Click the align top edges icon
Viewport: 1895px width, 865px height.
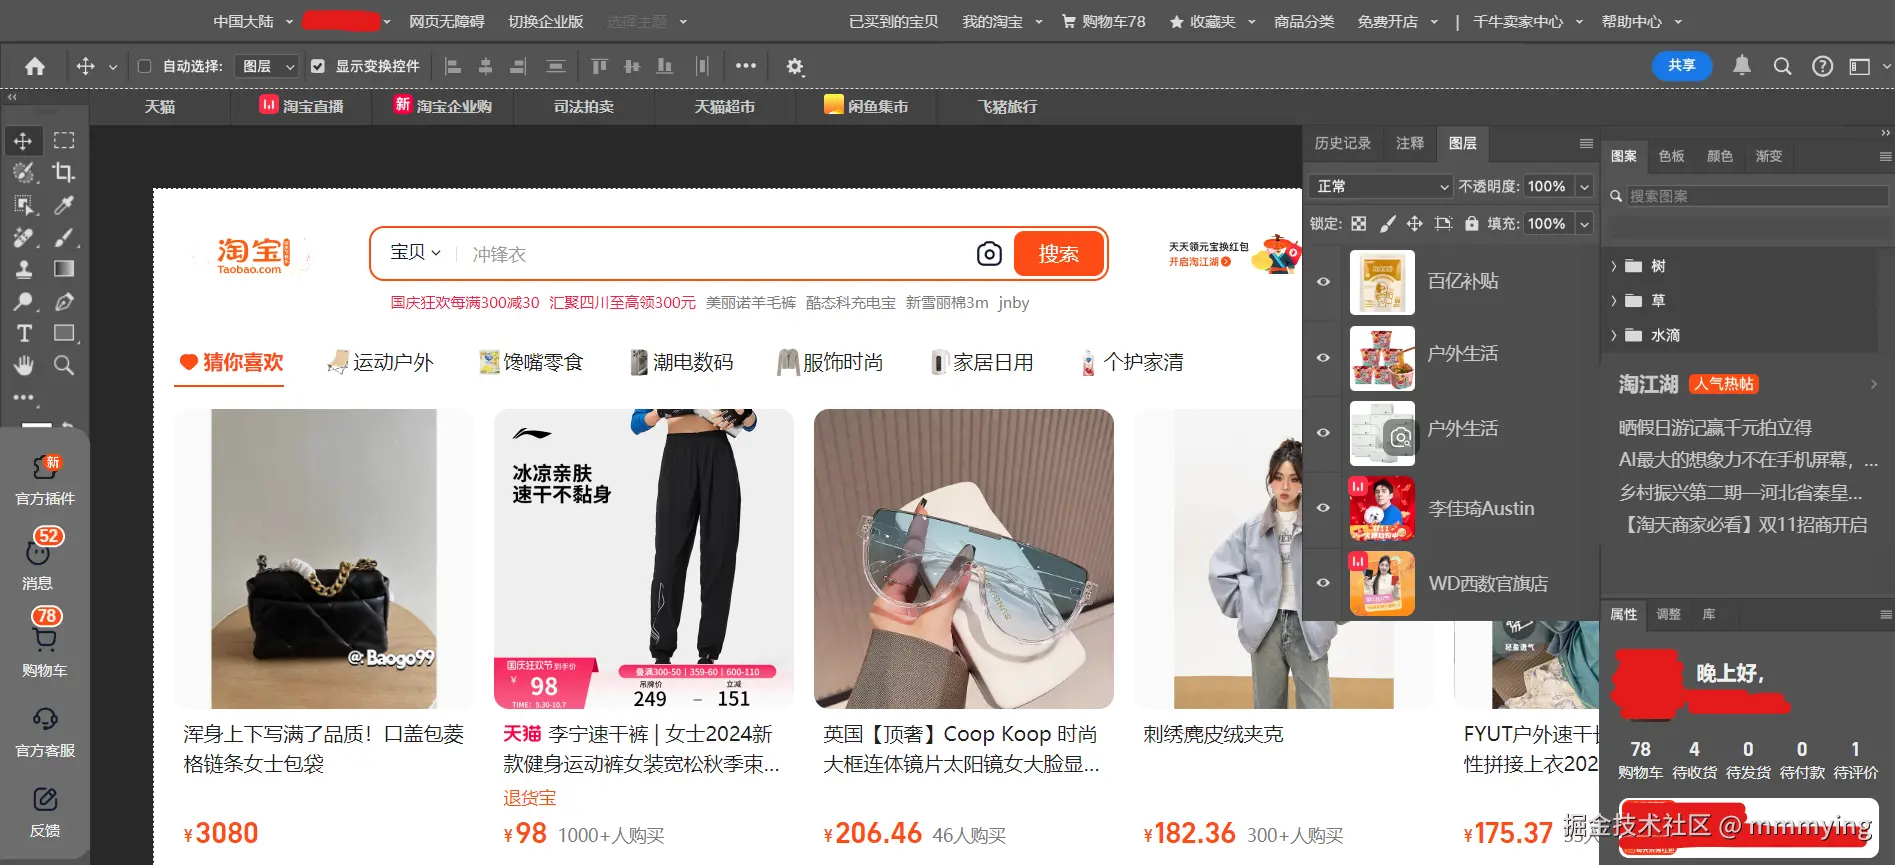coord(599,66)
